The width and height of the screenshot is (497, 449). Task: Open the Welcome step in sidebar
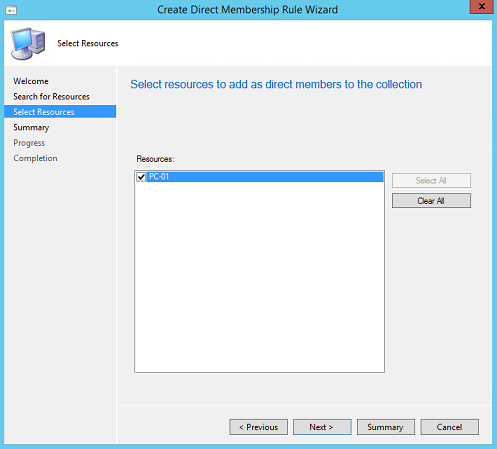[31, 81]
